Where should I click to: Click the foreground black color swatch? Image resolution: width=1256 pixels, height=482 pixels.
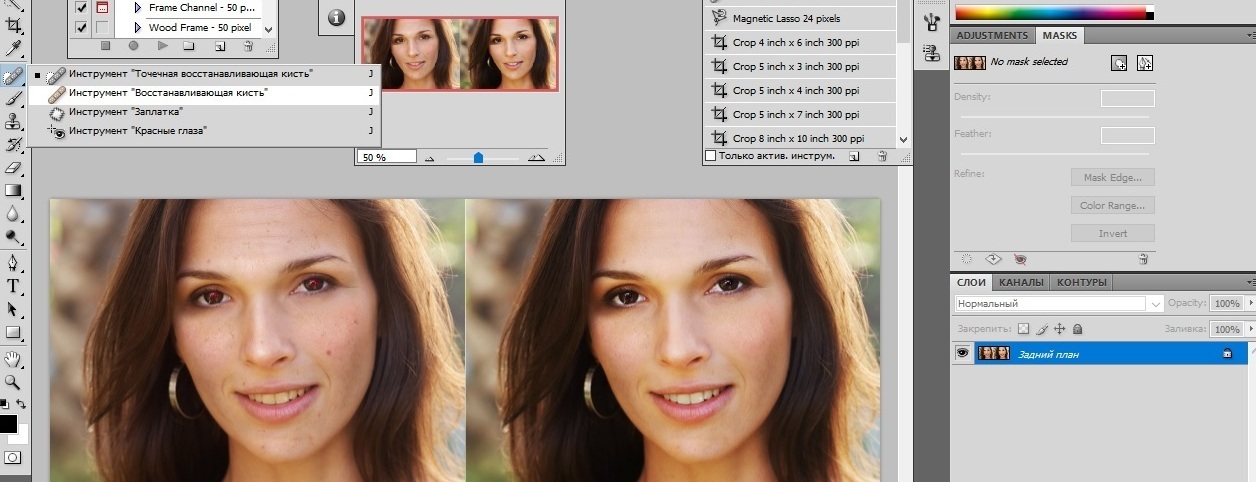click(8, 424)
